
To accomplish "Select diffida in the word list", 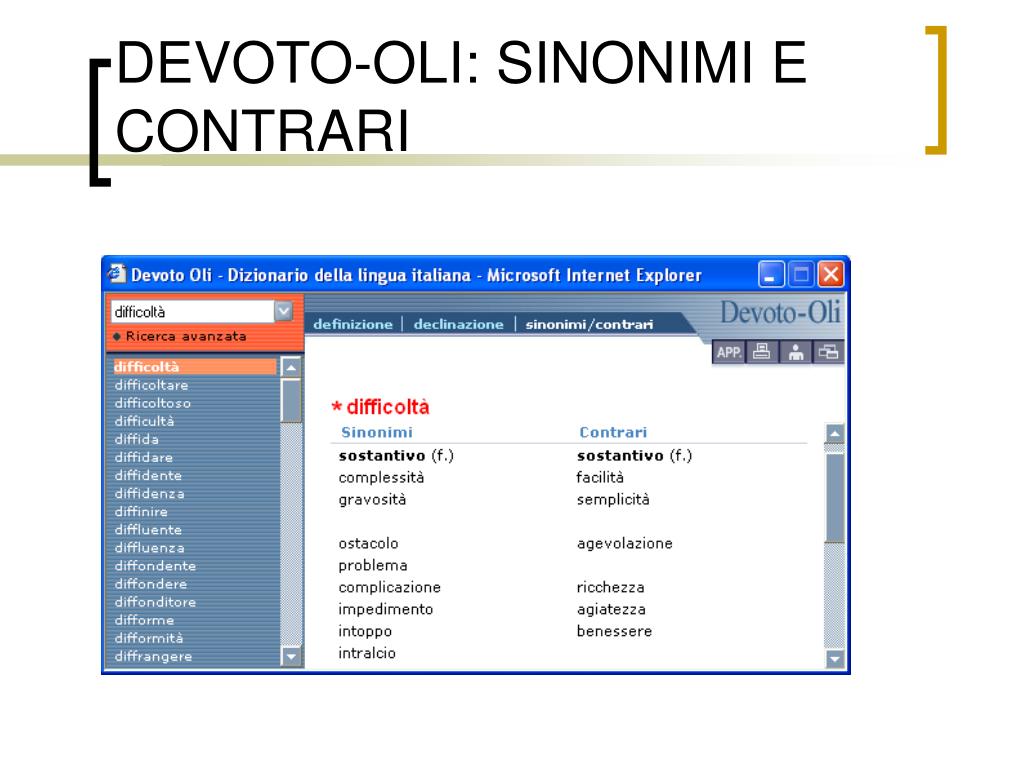I will 136,440.
